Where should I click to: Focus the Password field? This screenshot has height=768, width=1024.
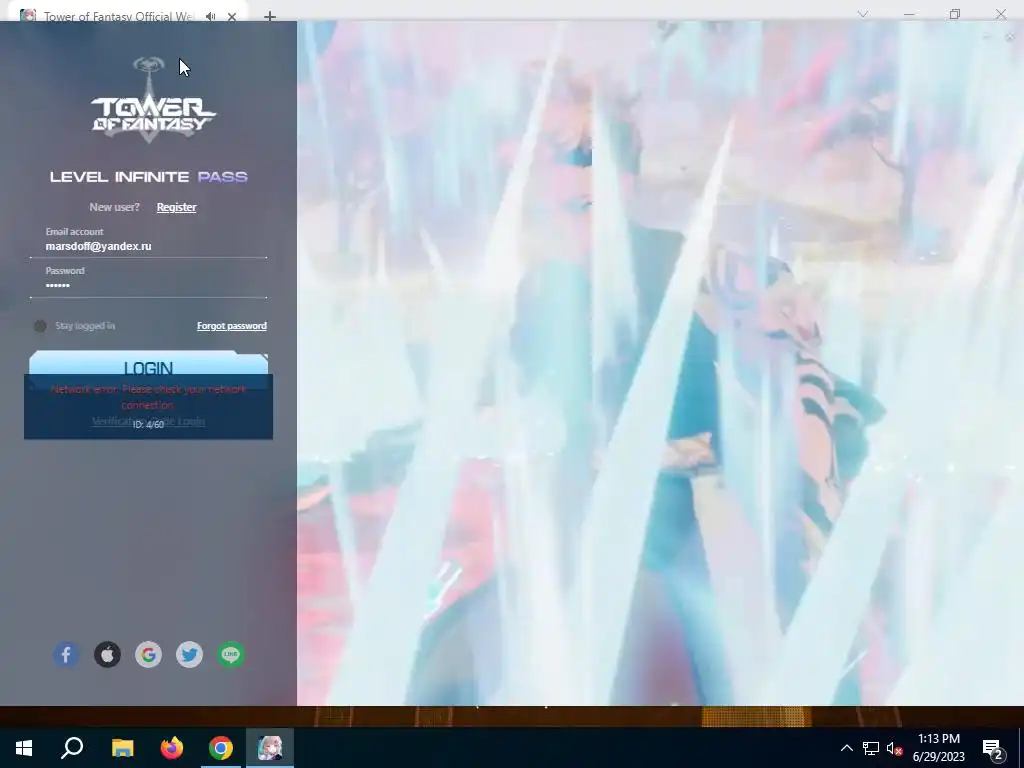(148, 285)
